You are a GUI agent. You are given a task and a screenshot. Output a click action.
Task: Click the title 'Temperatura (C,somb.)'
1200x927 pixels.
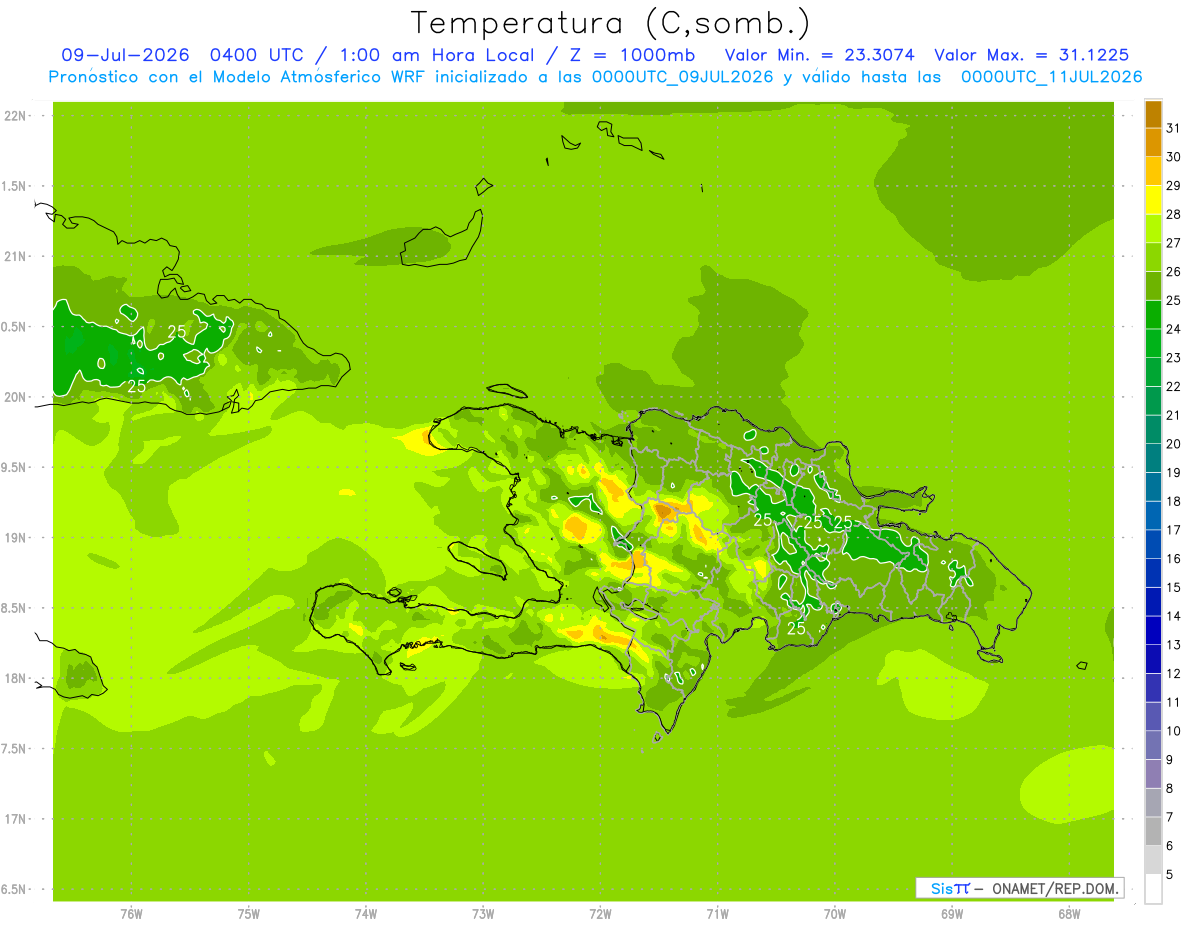coord(611,23)
